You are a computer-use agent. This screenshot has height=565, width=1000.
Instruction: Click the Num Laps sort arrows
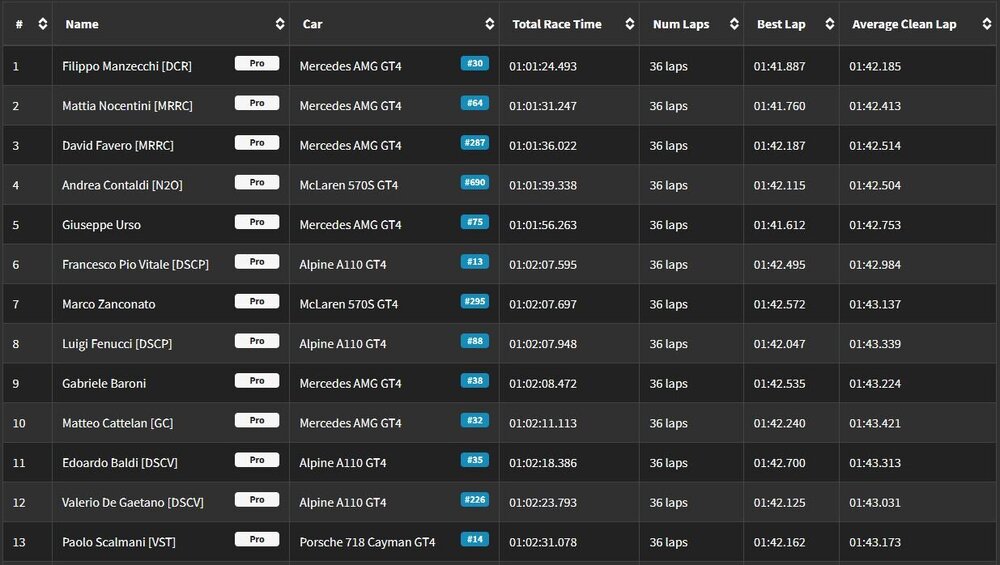pos(734,24)
